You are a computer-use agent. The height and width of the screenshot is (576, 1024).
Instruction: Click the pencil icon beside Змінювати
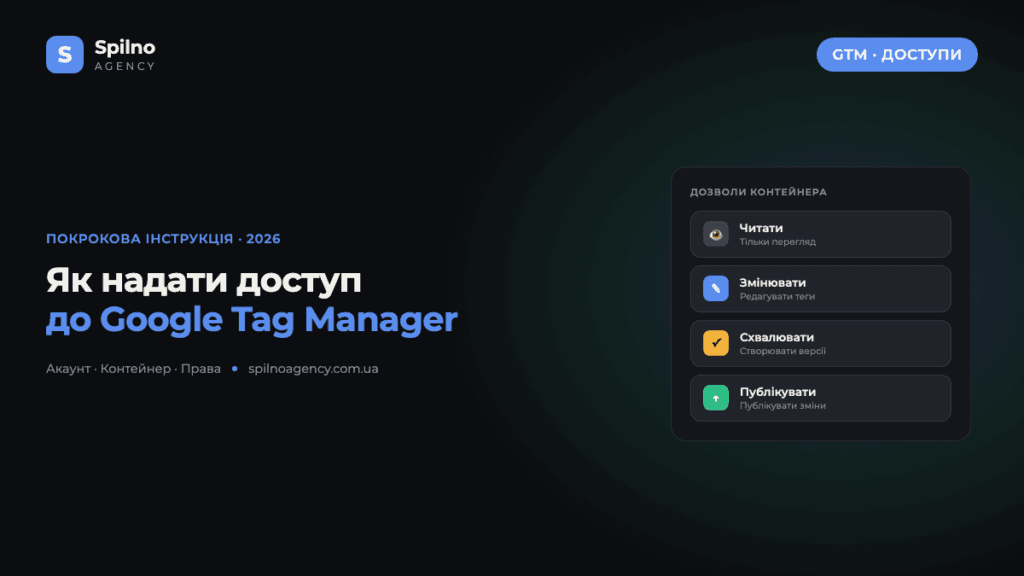[716, 289]
